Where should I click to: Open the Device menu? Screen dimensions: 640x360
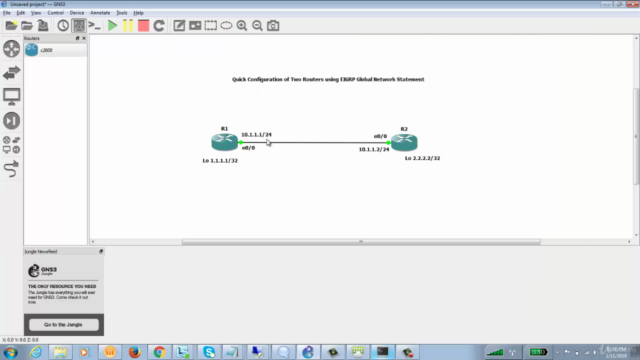[x=77, y=13]
